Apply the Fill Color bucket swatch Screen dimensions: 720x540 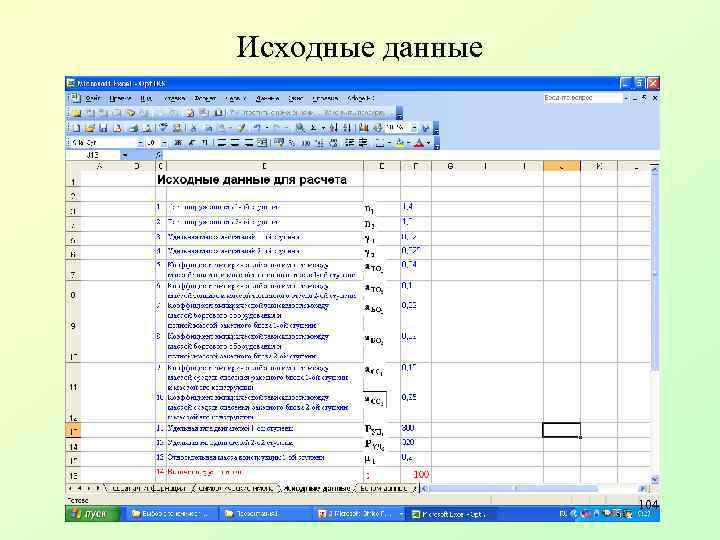[x=400, y=143]
